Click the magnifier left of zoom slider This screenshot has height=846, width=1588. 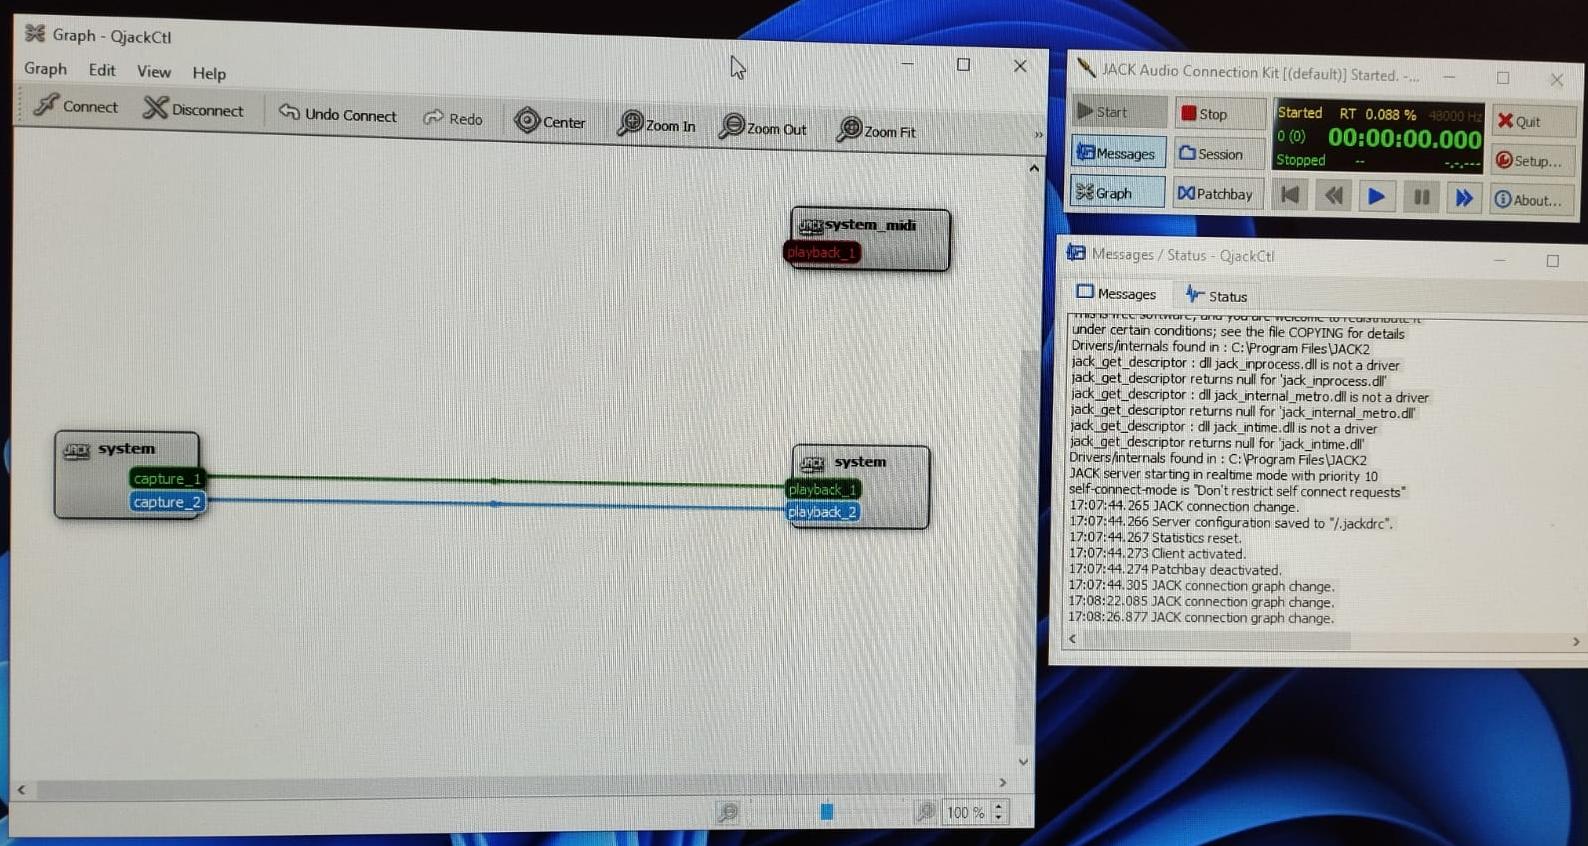pos(728,812)
